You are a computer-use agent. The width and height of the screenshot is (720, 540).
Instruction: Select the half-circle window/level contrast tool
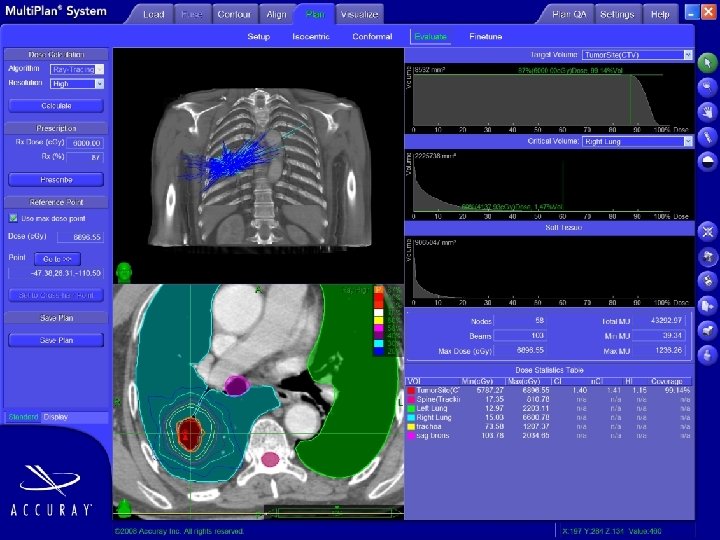point(707,161)
